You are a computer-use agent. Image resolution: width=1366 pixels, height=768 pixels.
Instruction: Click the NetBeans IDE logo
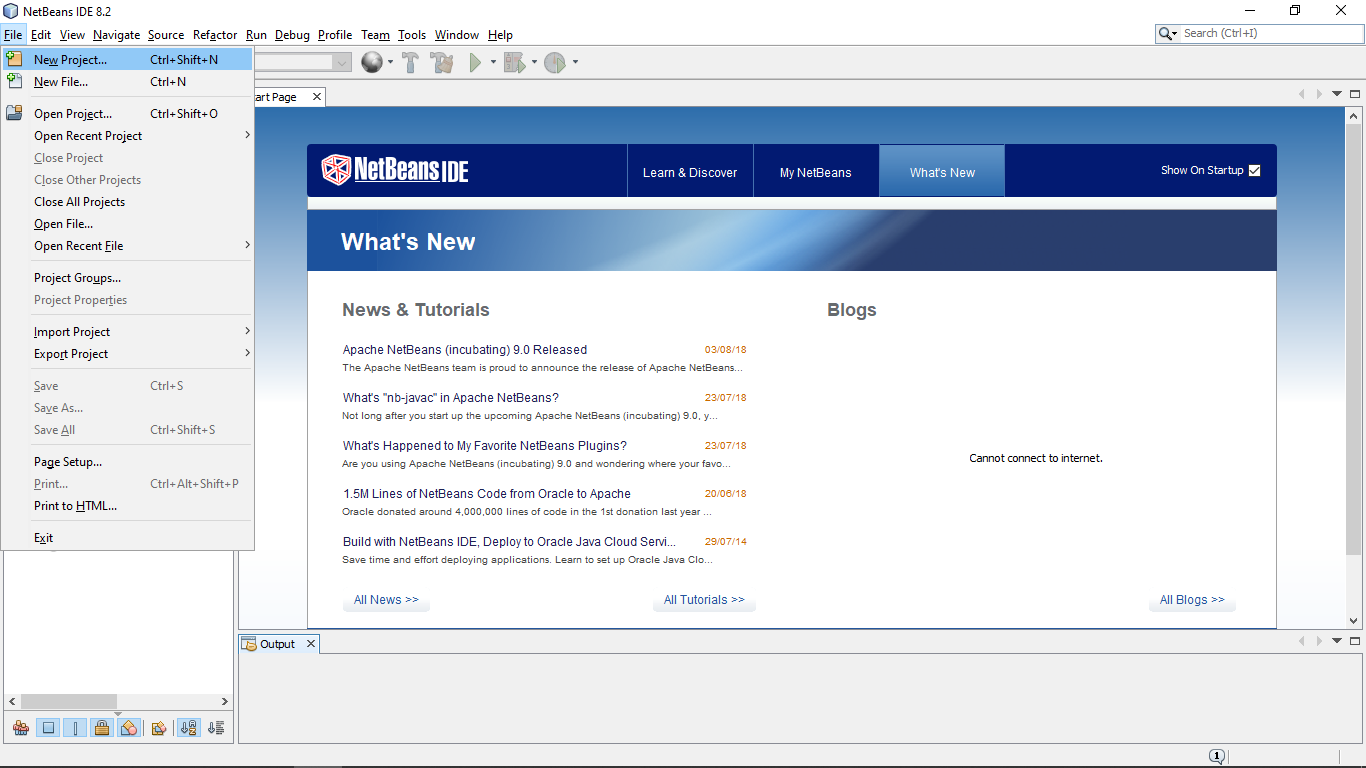click(x=395, y=170)
